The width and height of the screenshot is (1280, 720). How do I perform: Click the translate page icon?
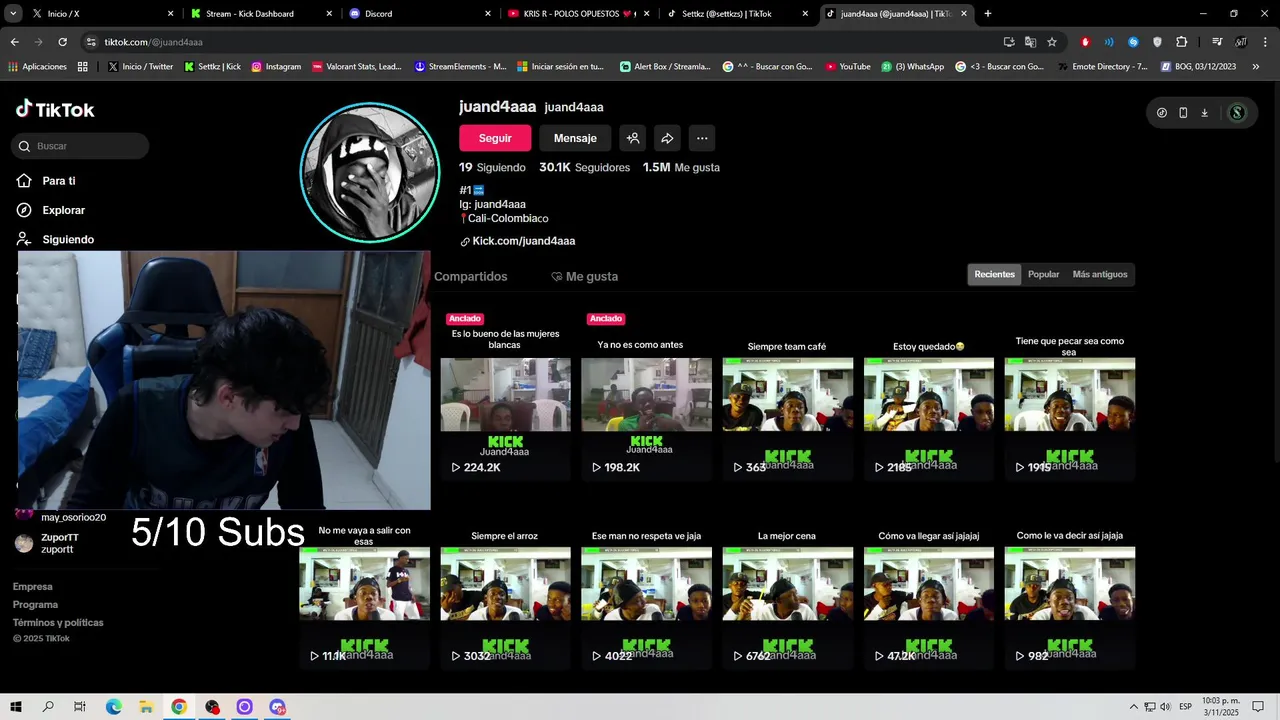point(1030,42)
